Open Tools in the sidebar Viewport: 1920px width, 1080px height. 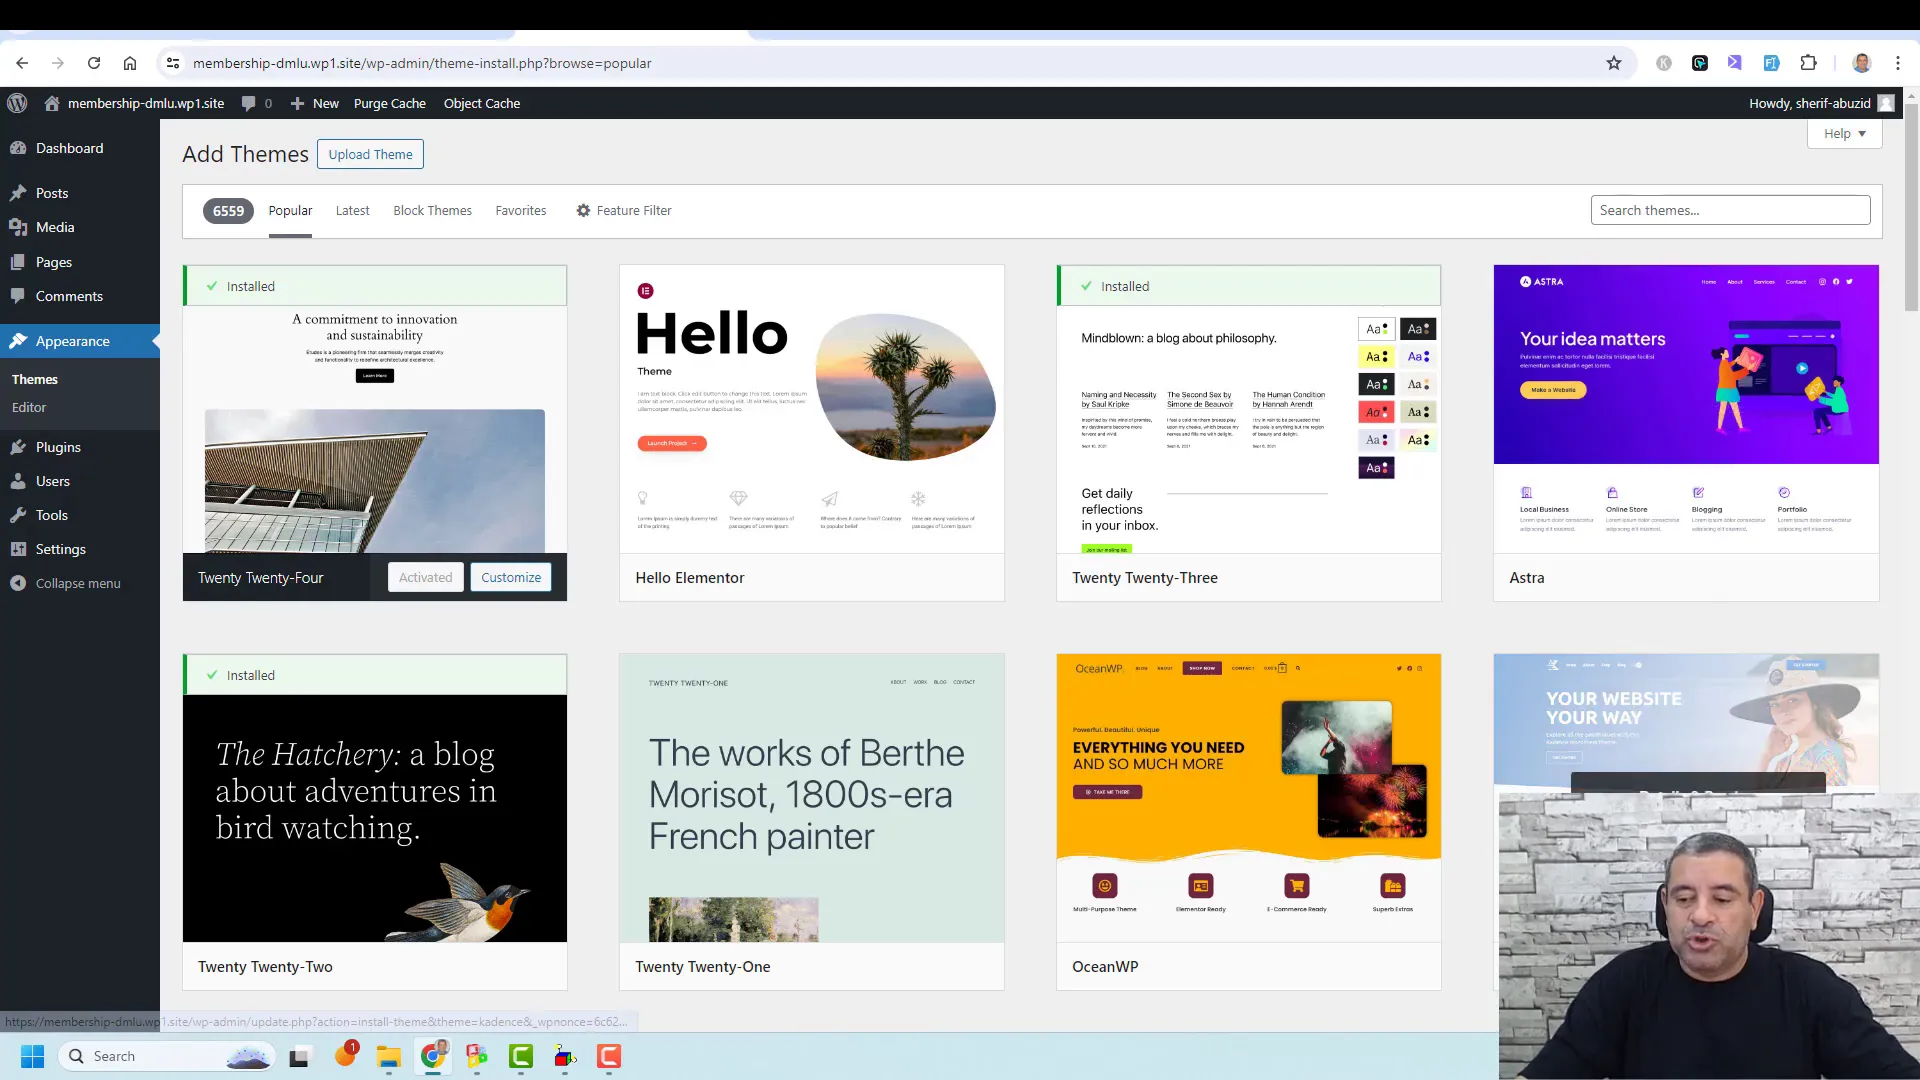80,515
